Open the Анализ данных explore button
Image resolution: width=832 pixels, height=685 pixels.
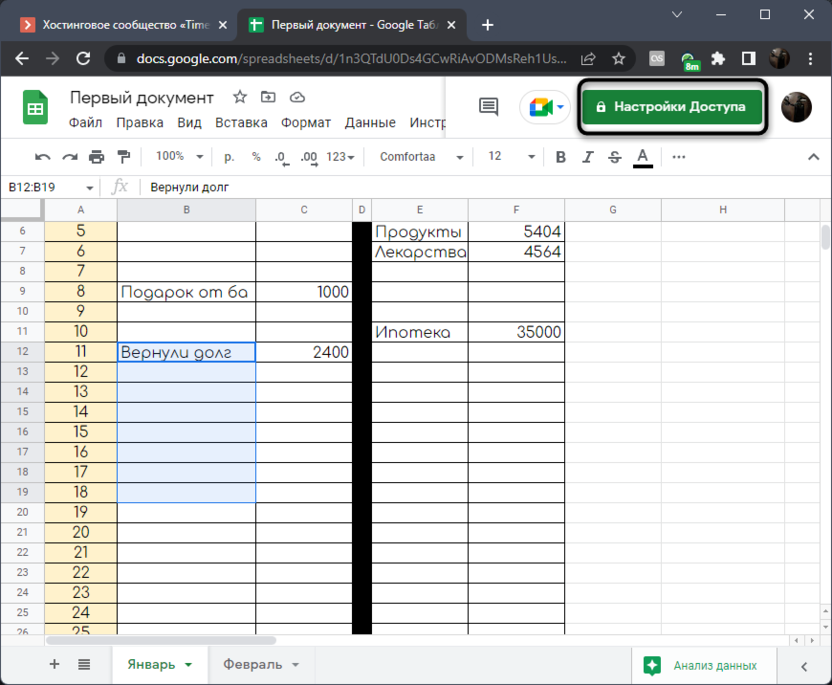click(x=704, y=665)
